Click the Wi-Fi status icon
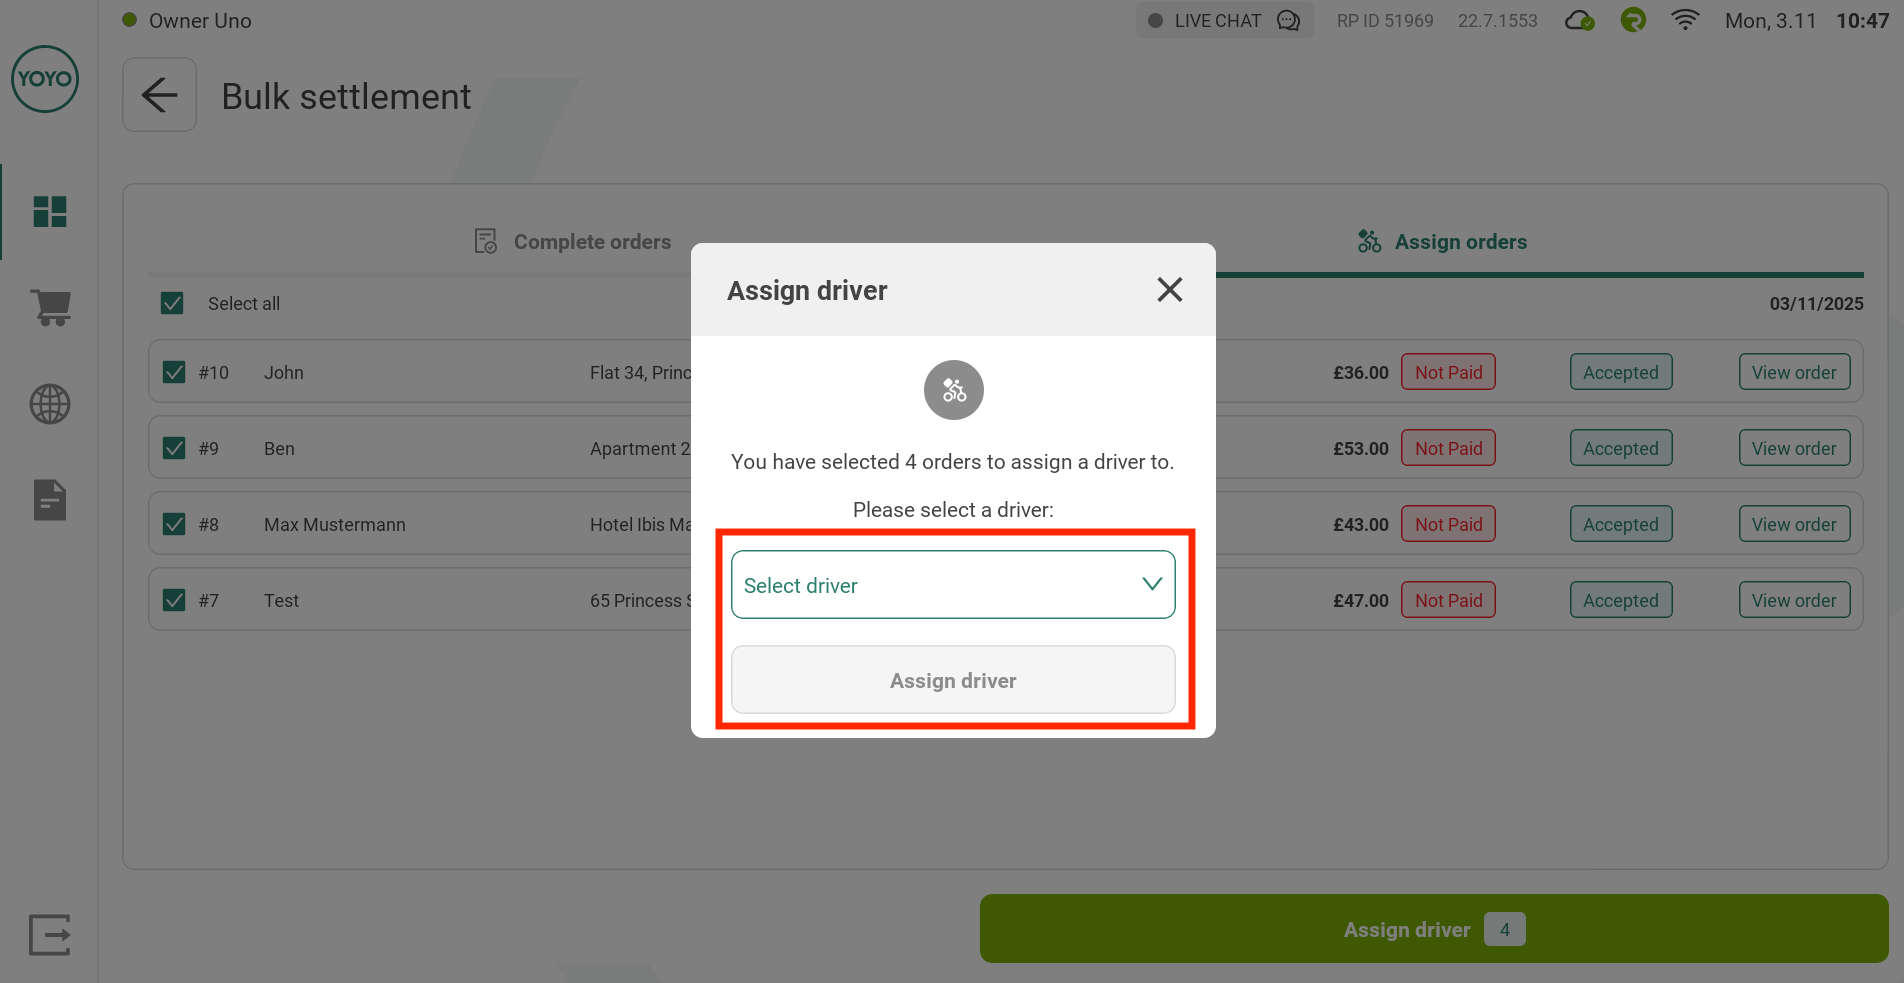 click(1685, 21)
